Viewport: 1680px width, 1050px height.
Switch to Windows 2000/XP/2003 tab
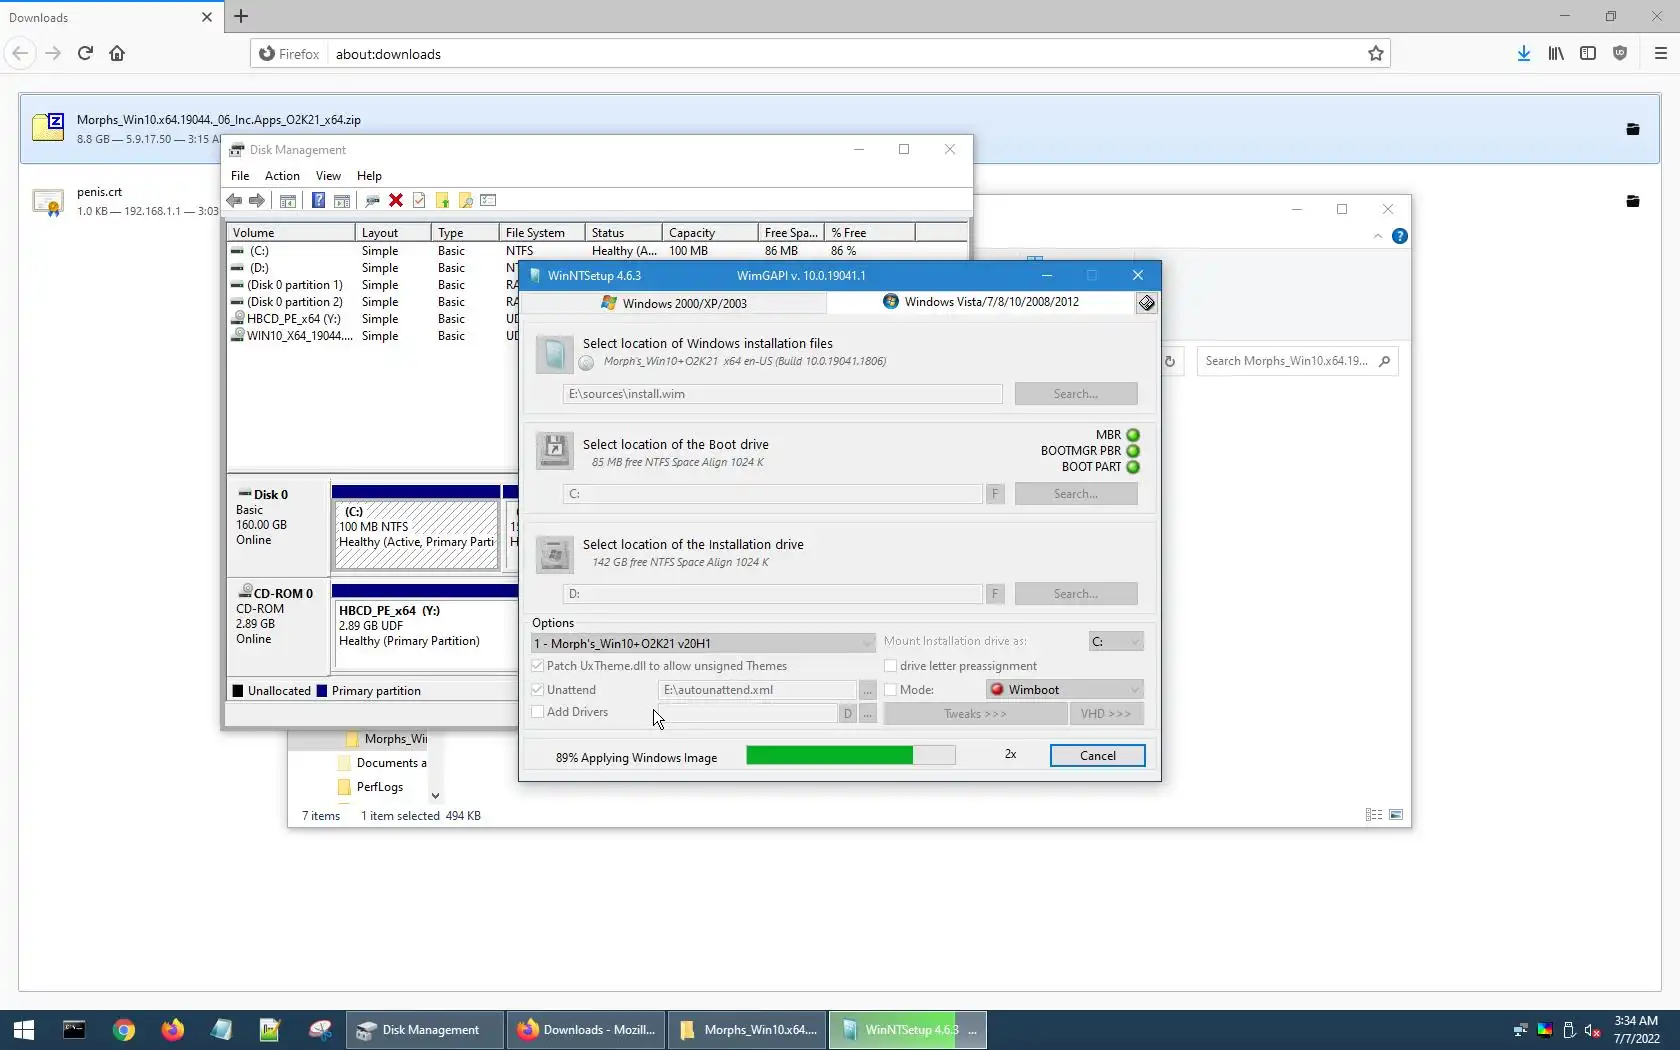[x=674, y=303]
